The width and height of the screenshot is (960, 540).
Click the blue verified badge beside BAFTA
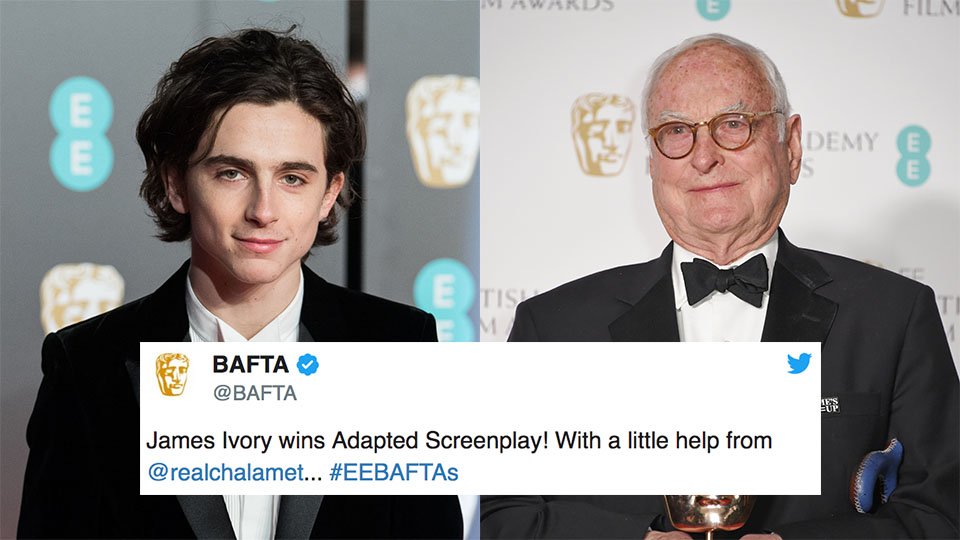pos(307,365)
